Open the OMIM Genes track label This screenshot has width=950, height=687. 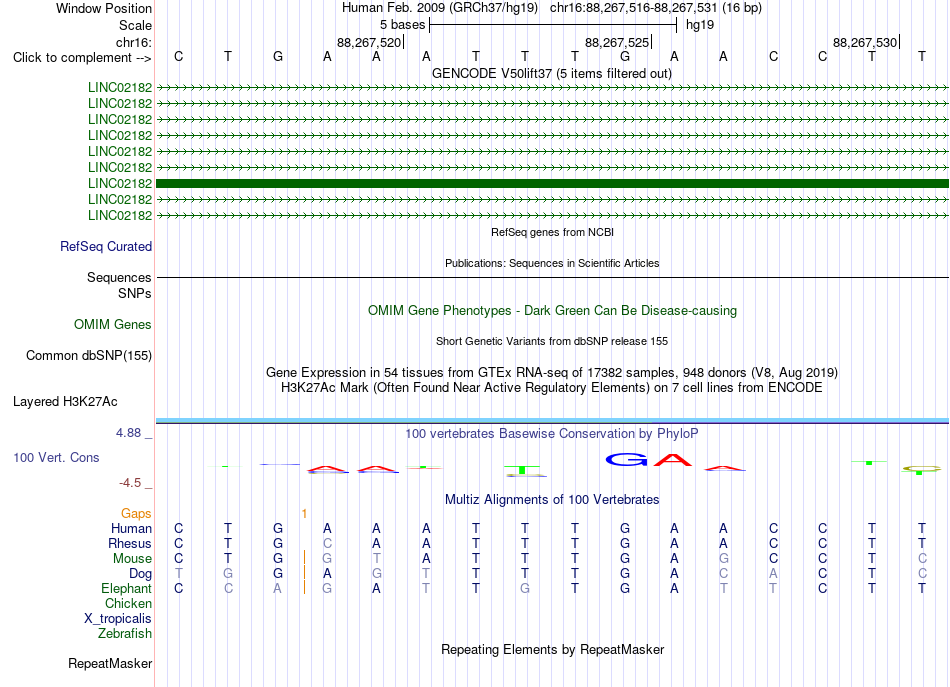pyautogui.click(x=113, y=325)
